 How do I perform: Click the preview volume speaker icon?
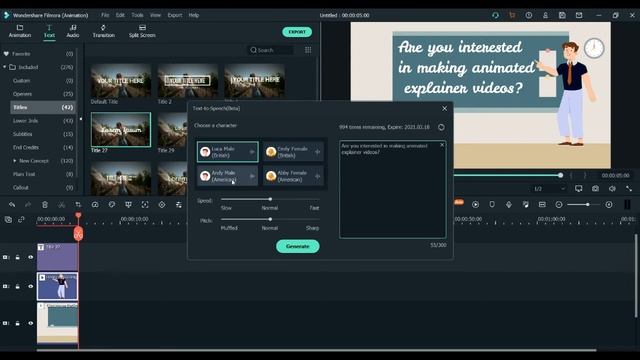tap(612, 188)
